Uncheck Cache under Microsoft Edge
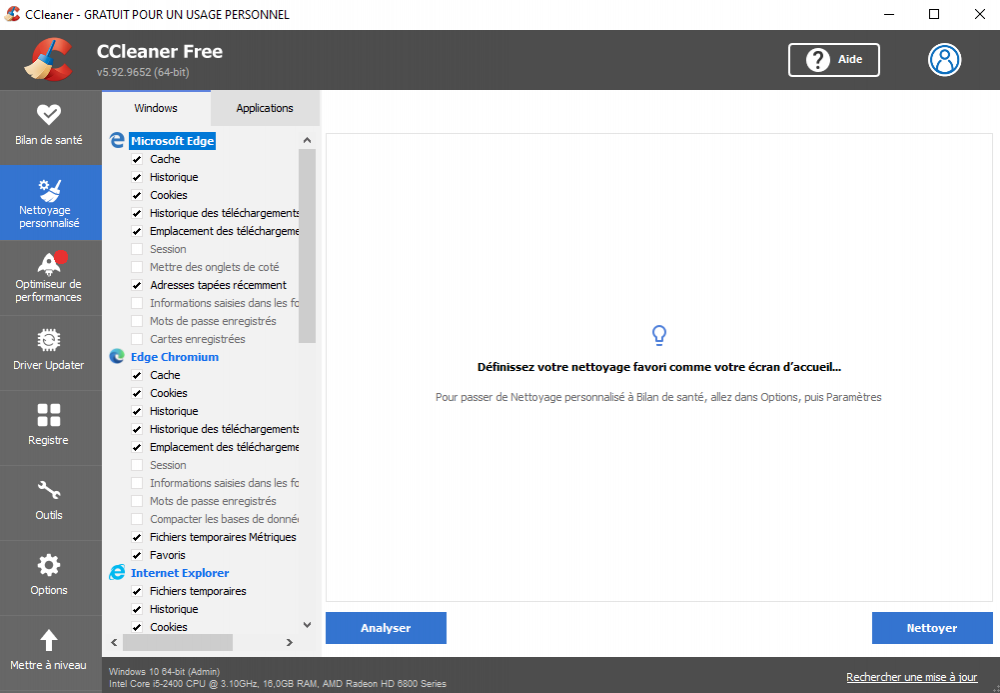The height and width of the screenshot is (693, 1000). pos(137,159)
